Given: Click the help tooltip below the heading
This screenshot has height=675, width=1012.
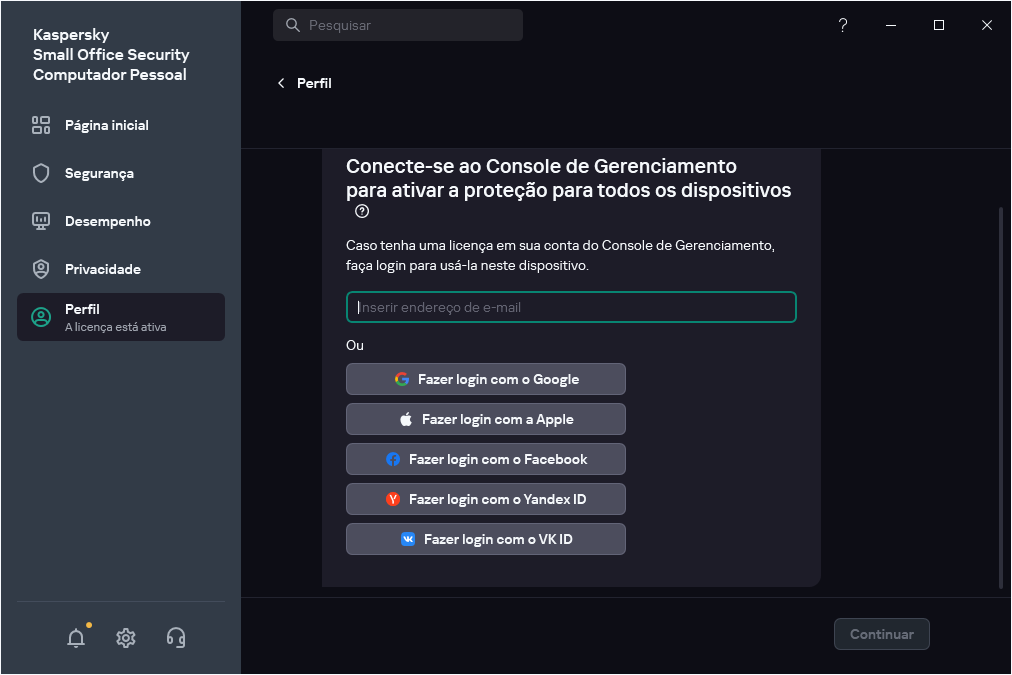Looking at the screenshot, I should (x=362, y=211).
